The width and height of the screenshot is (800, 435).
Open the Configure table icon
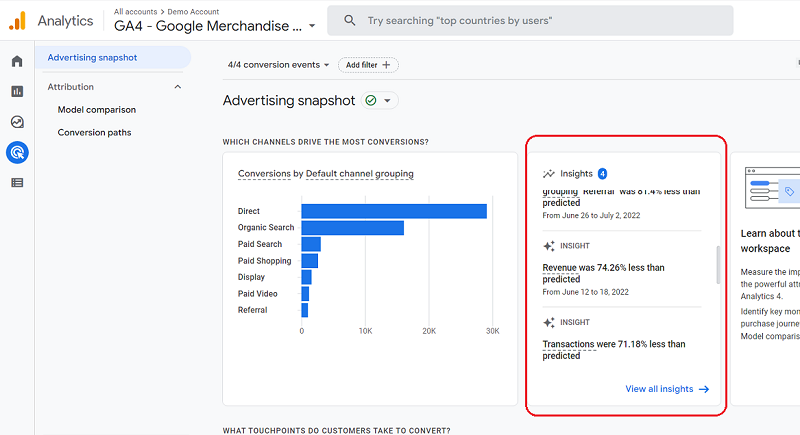tap(17, 183)
